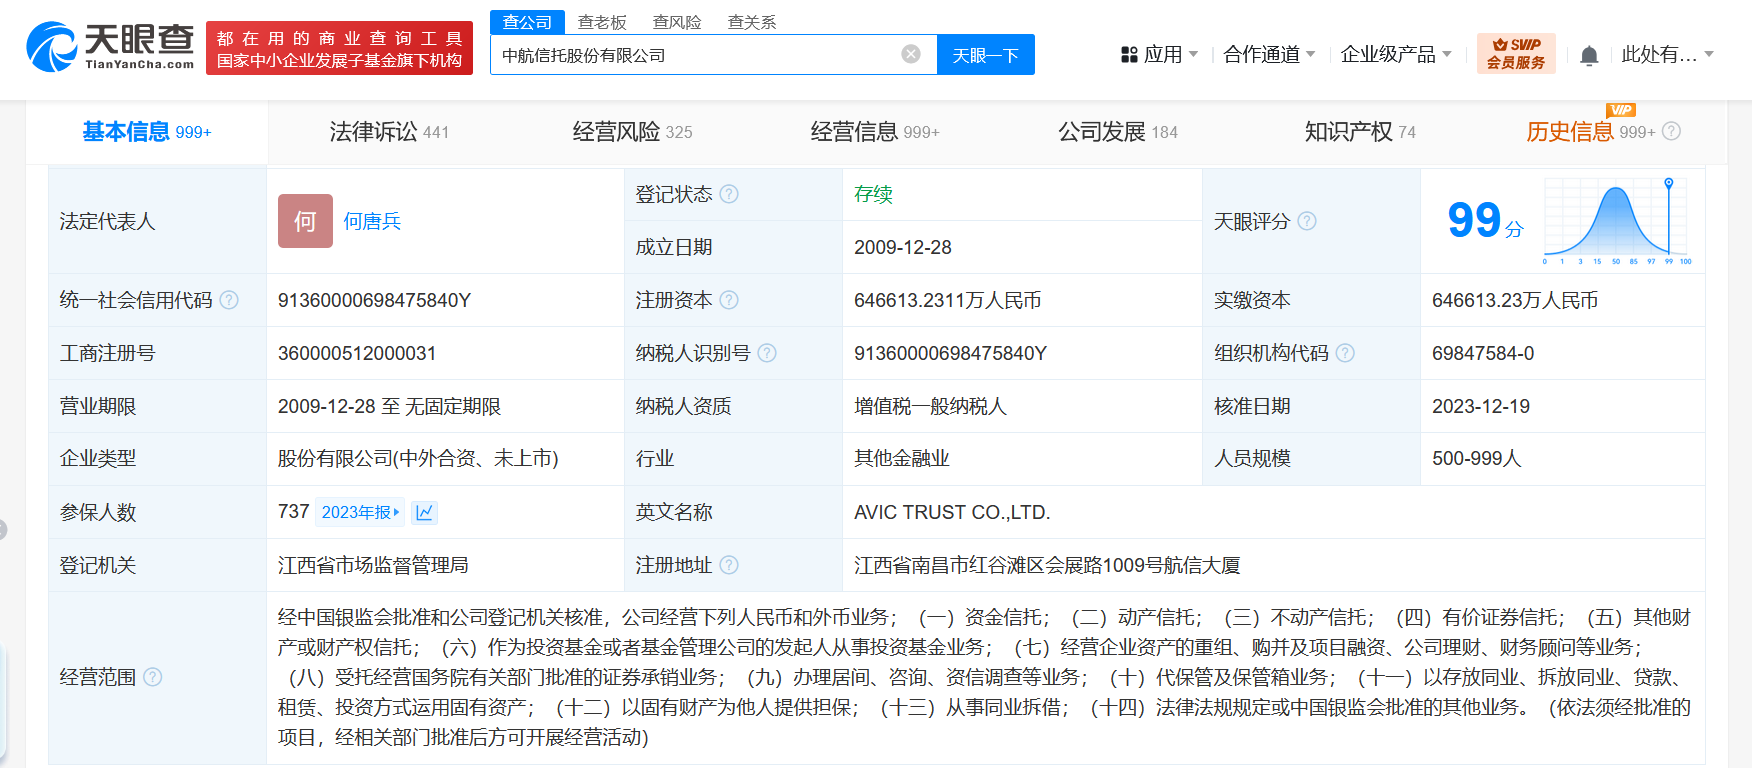Click 登记机关 value 江西省市场监督管理局

(x=373, y=565)
